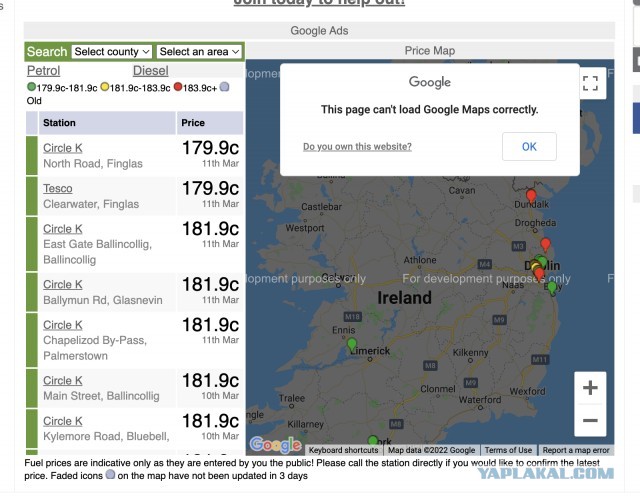Sort by the Station column header

click(107, 123)
